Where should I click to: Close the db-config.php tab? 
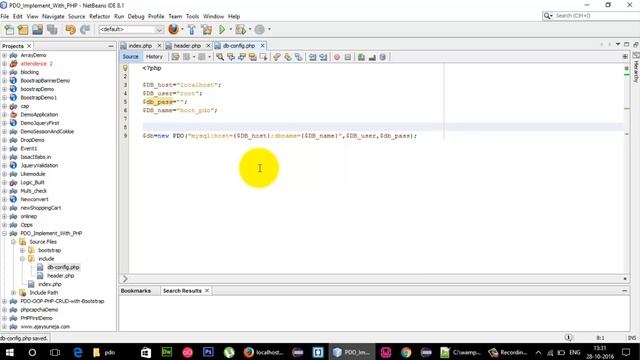pyautogui.click(x=262, y=45)
